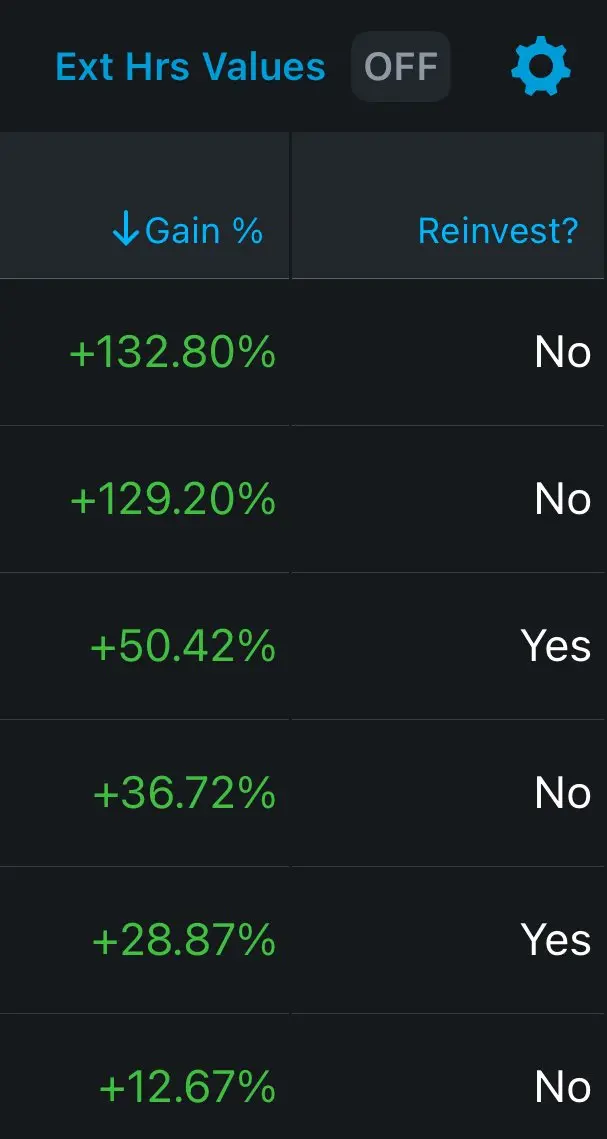
Task: Tap Reinvest No in the +129.20% row
Action: (x=563, y=500)
